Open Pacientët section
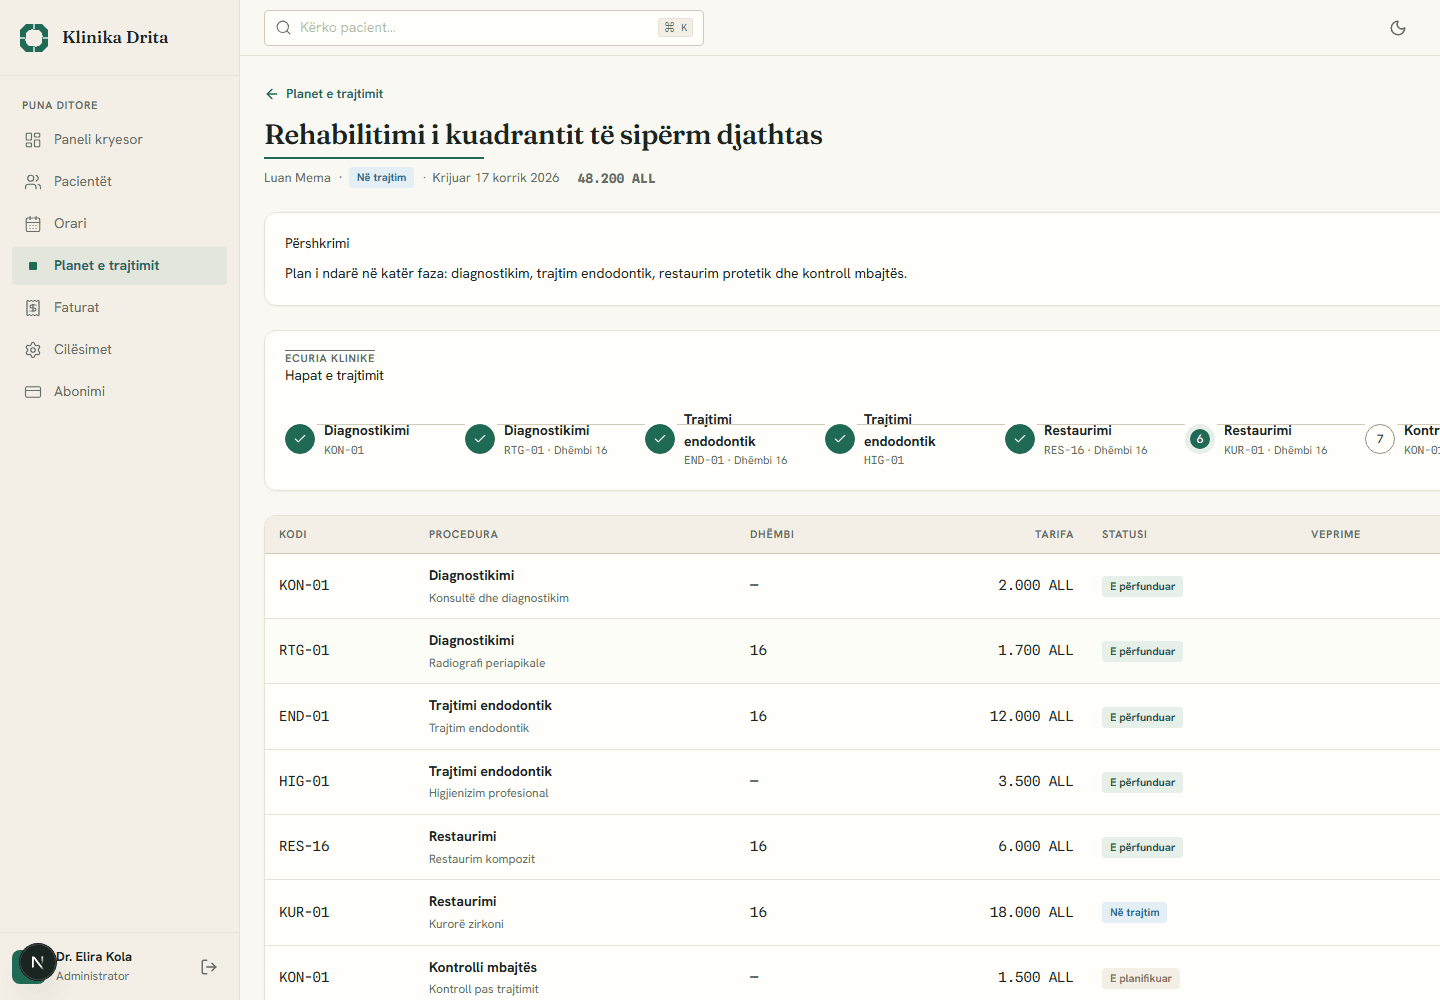 click(120, 182)
